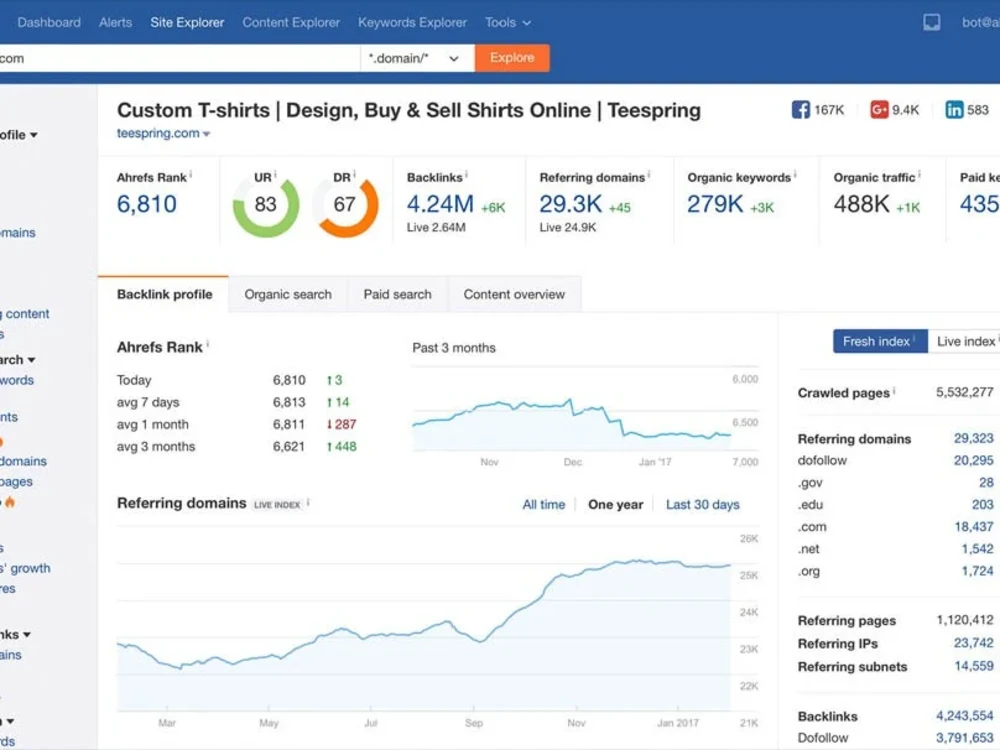Select the One year range
The image size is (1000, 750).
click(x=615, y=504)
